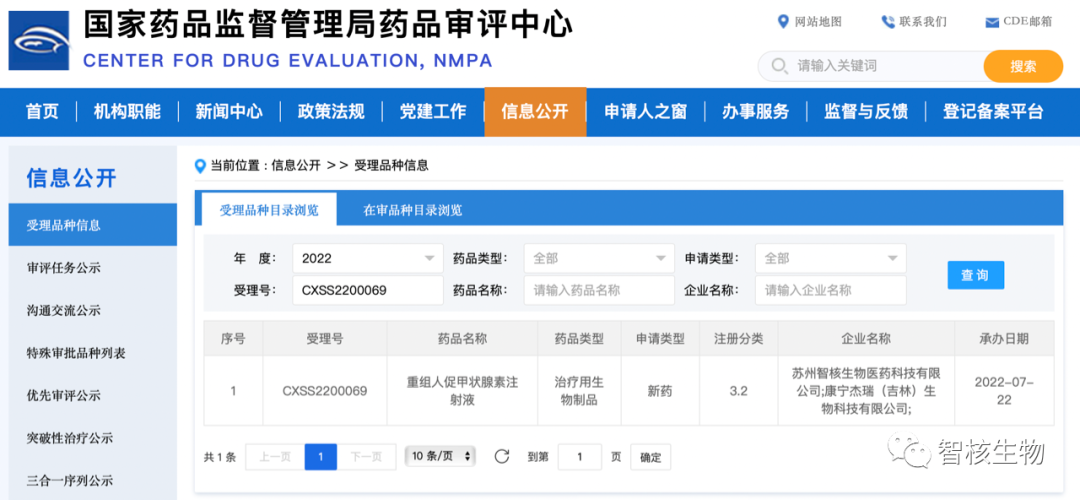Click the orange 搜索 button

[1022, 67]
